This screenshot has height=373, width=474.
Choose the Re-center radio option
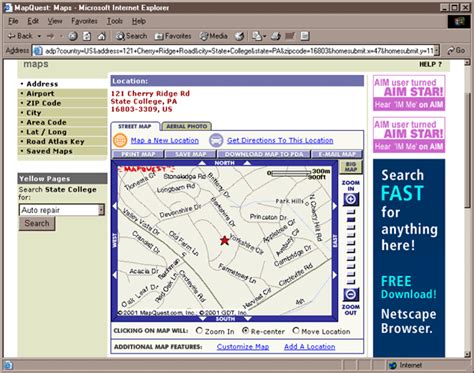tap(245, 331)
